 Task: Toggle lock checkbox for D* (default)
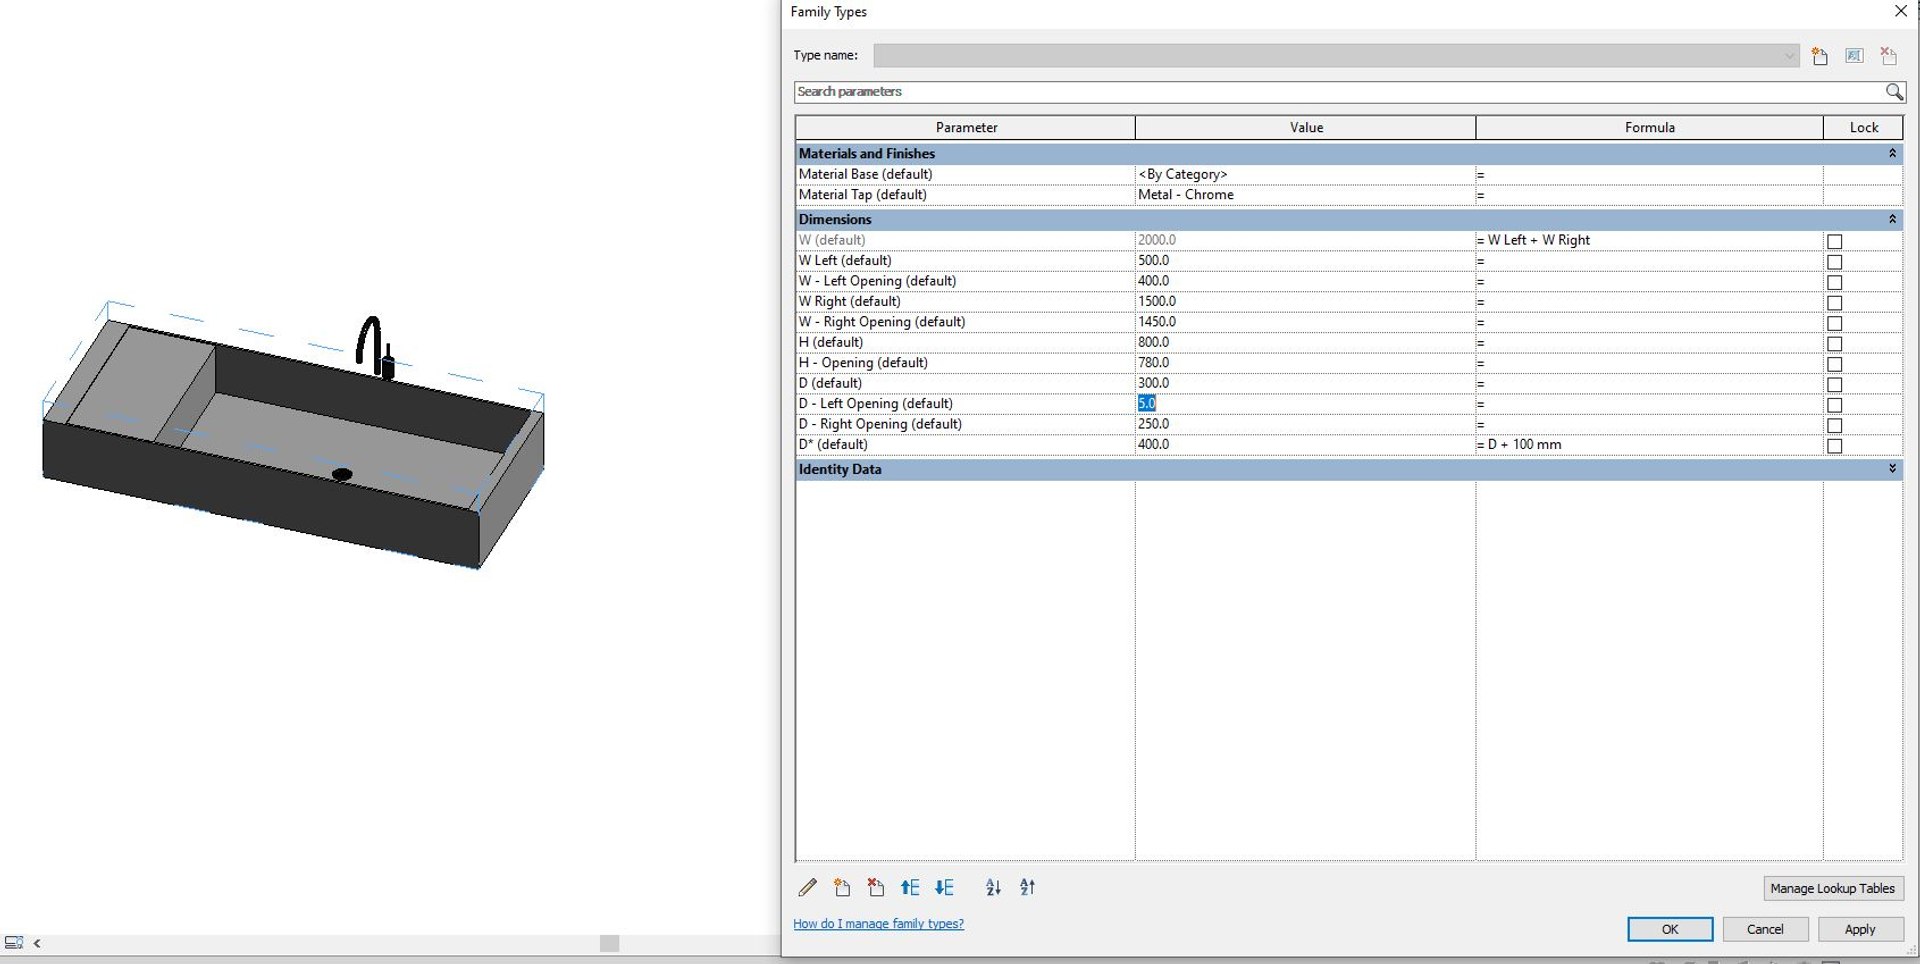(1834, 446)
